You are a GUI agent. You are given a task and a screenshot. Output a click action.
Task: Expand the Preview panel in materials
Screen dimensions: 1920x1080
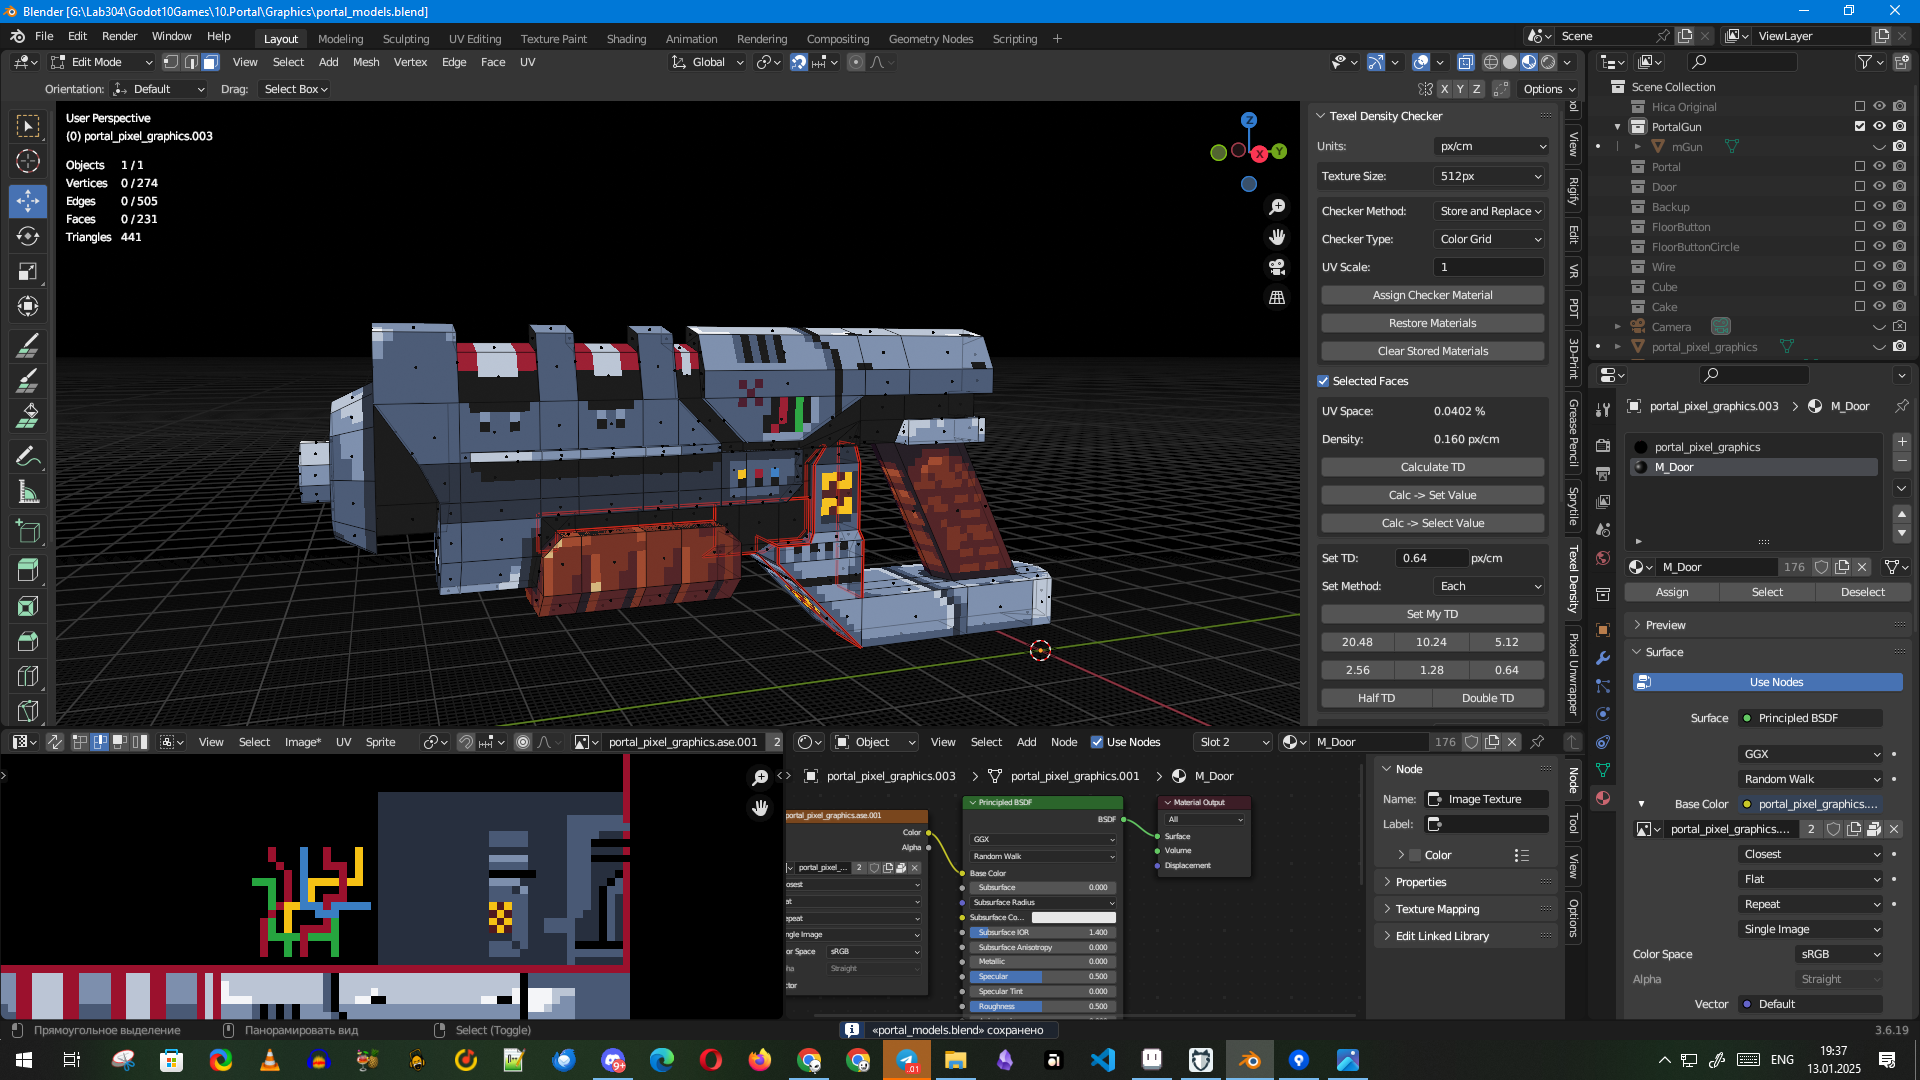[1665, 625]
